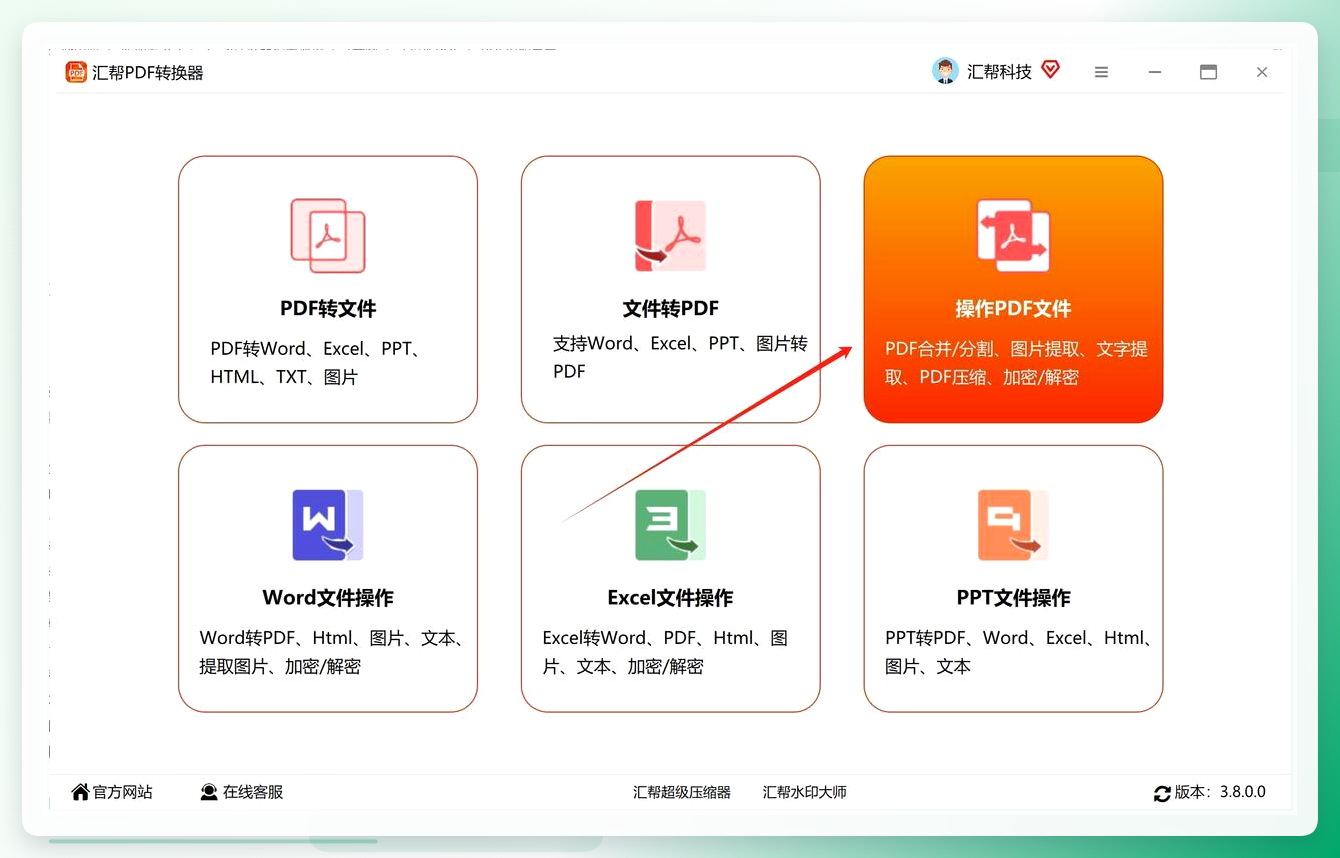Click the Word文件操作 title
Image resolution: width=1340 pixels, height=858 pixels.
click(x=328, y=598)
